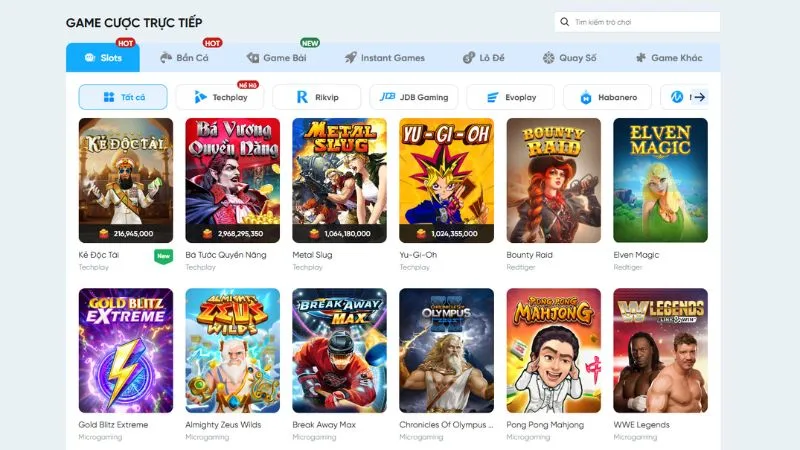Click the Techplay logo icon
This screenshot has height=450, width=800.
click(200, 97)
